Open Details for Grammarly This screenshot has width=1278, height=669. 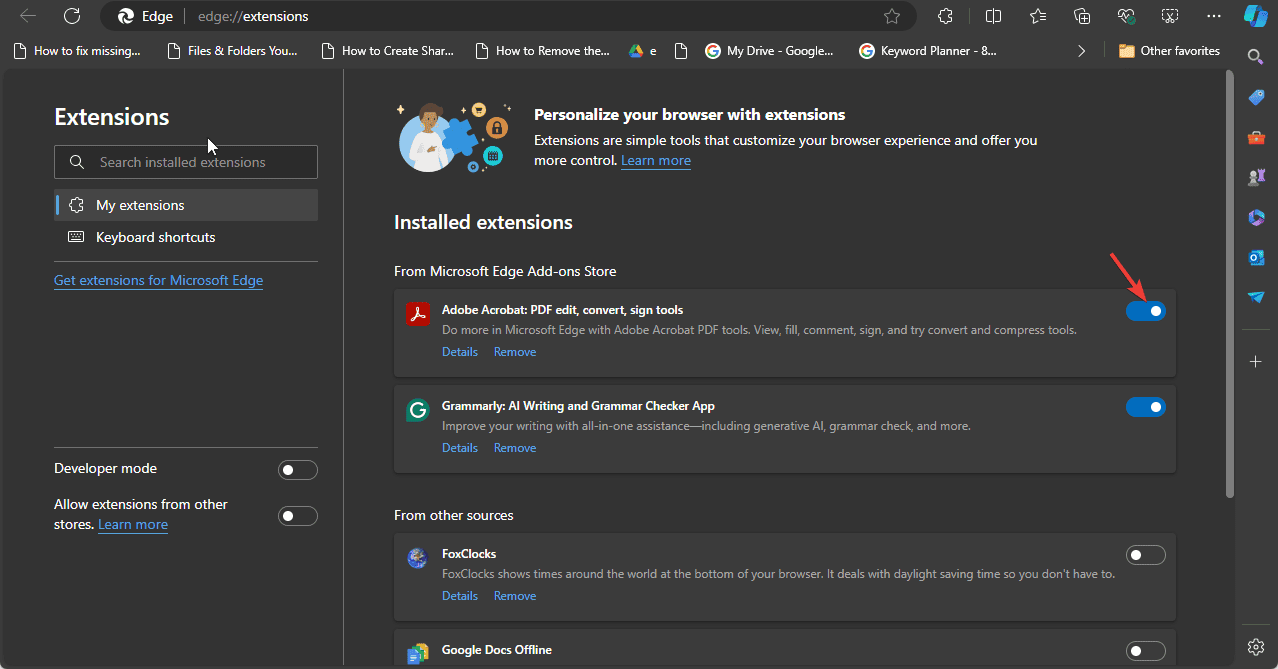460,448
